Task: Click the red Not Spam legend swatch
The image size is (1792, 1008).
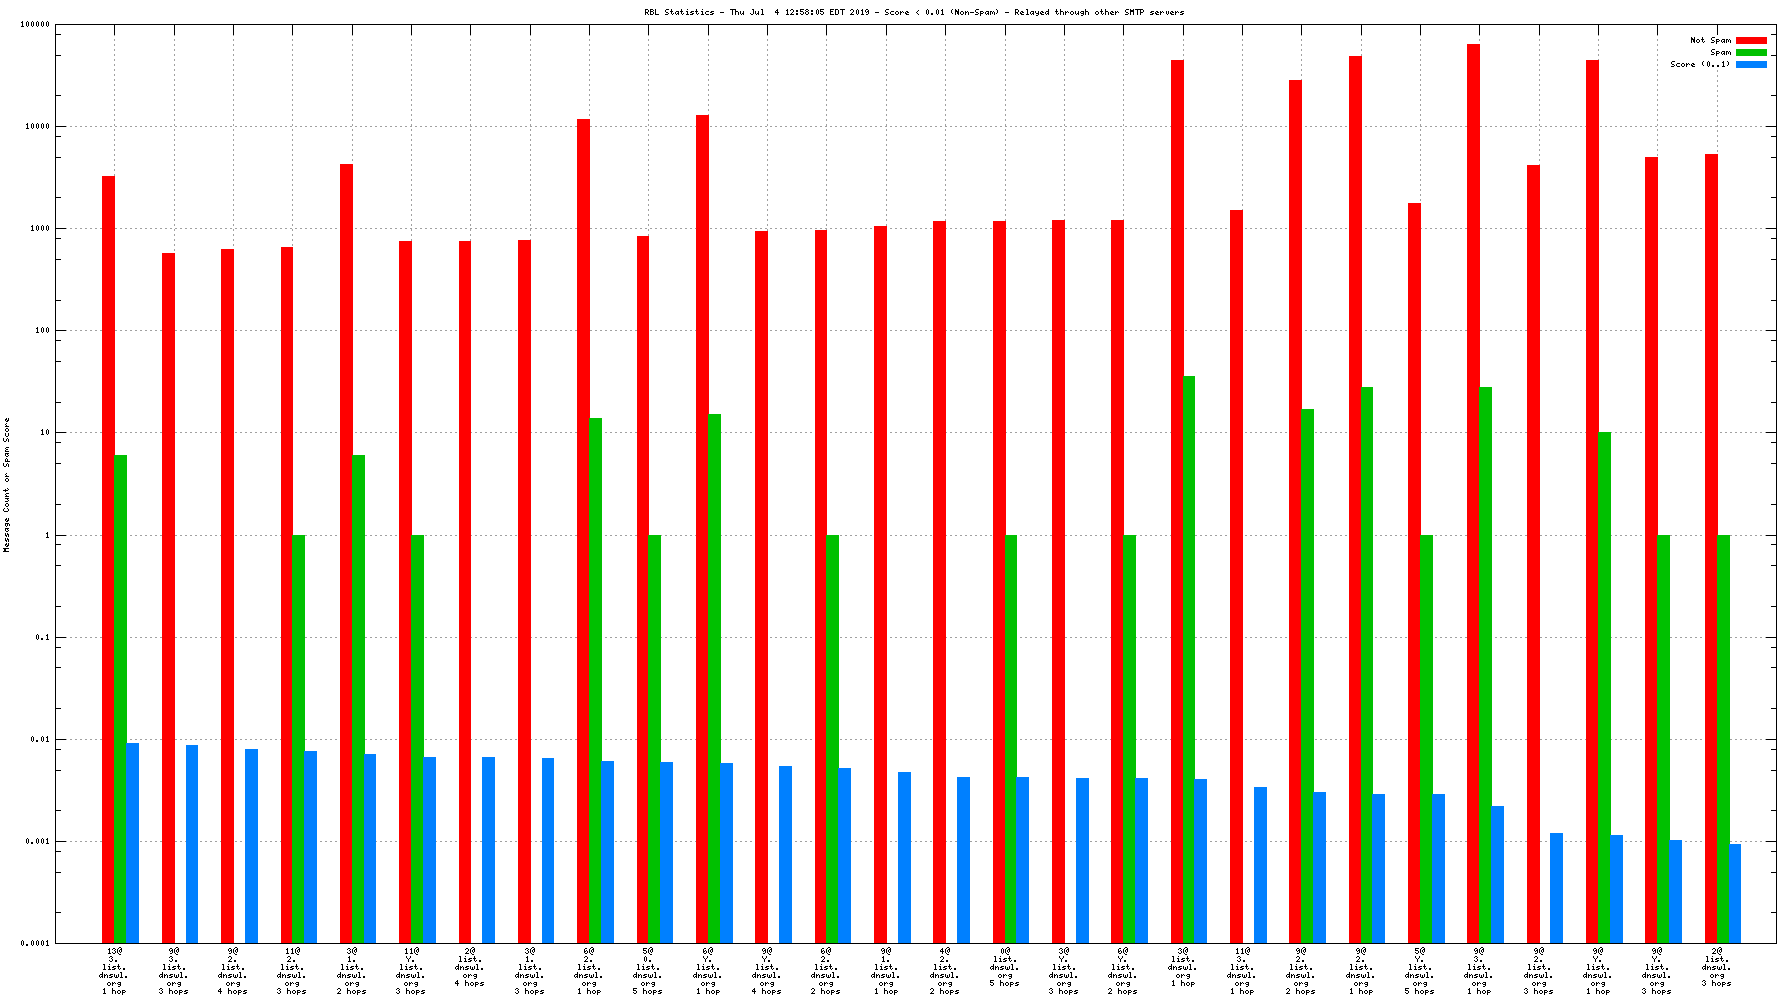Action: pos(1751,41)
